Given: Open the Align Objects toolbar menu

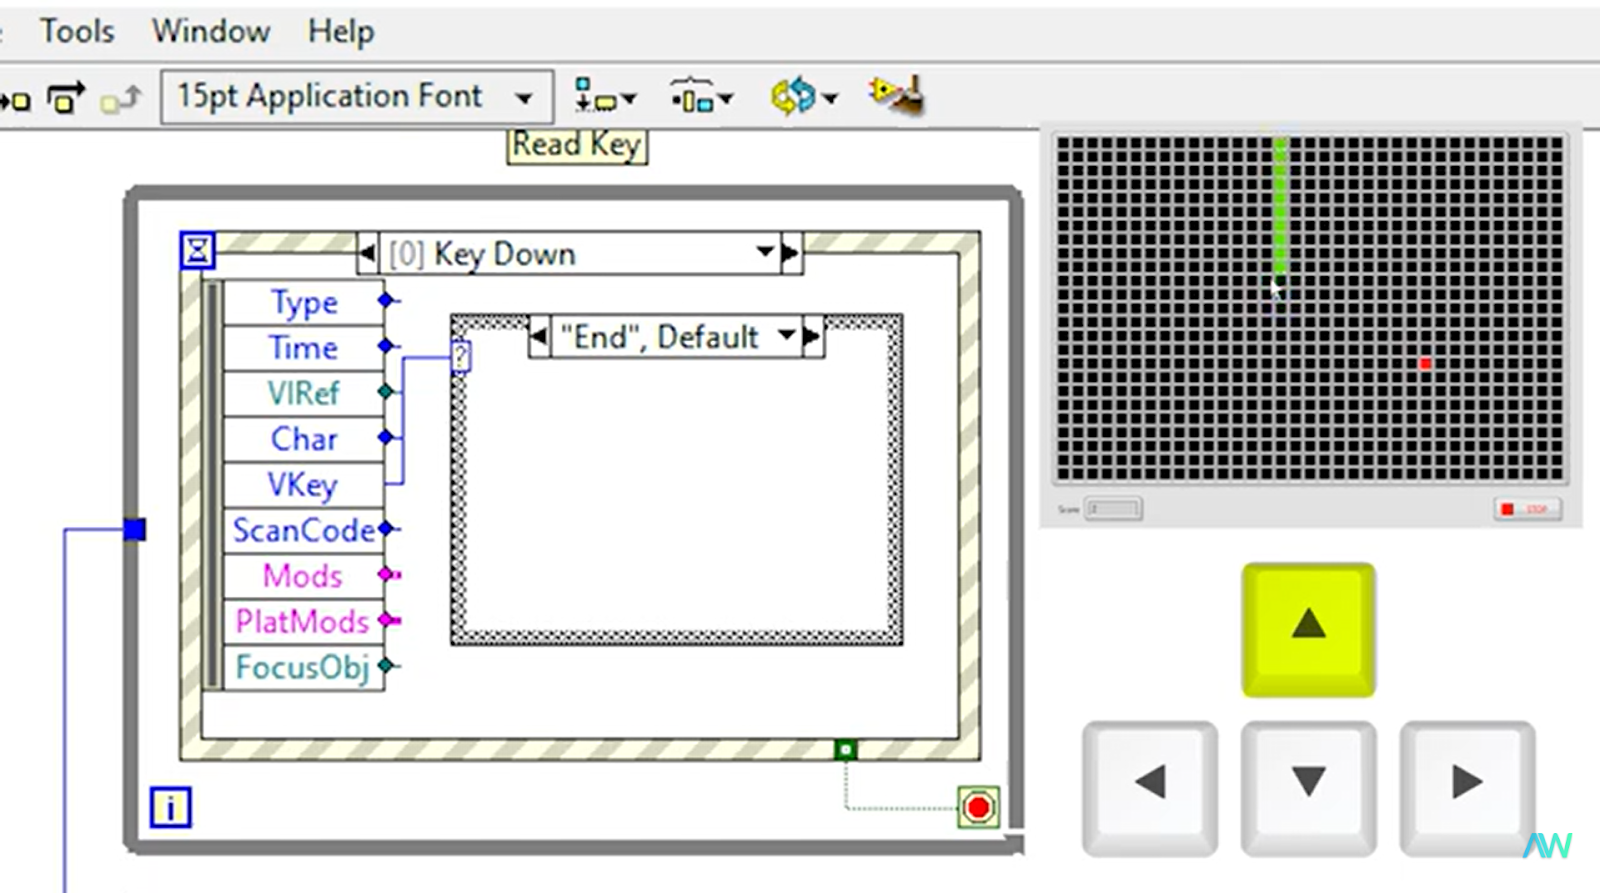Looking at the screenshot, I should [x=605, y=97].
